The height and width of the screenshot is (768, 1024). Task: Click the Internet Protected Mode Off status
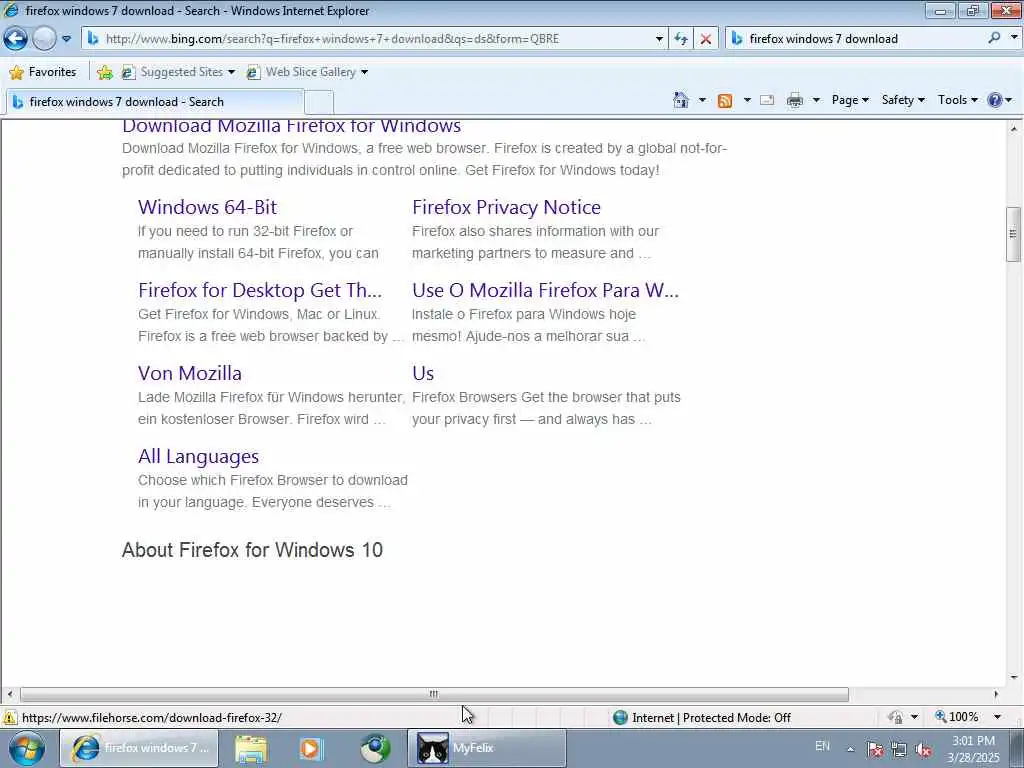pos(702,718)
